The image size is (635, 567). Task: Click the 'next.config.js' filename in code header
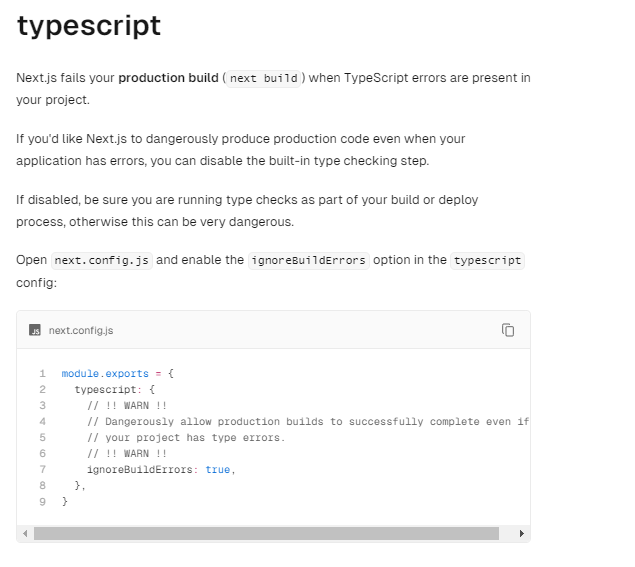coord(81,330)
